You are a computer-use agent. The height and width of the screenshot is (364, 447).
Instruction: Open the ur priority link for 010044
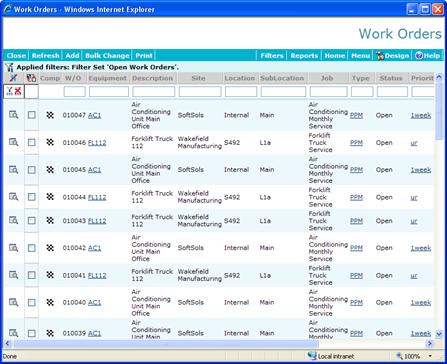tap(414, 197)
